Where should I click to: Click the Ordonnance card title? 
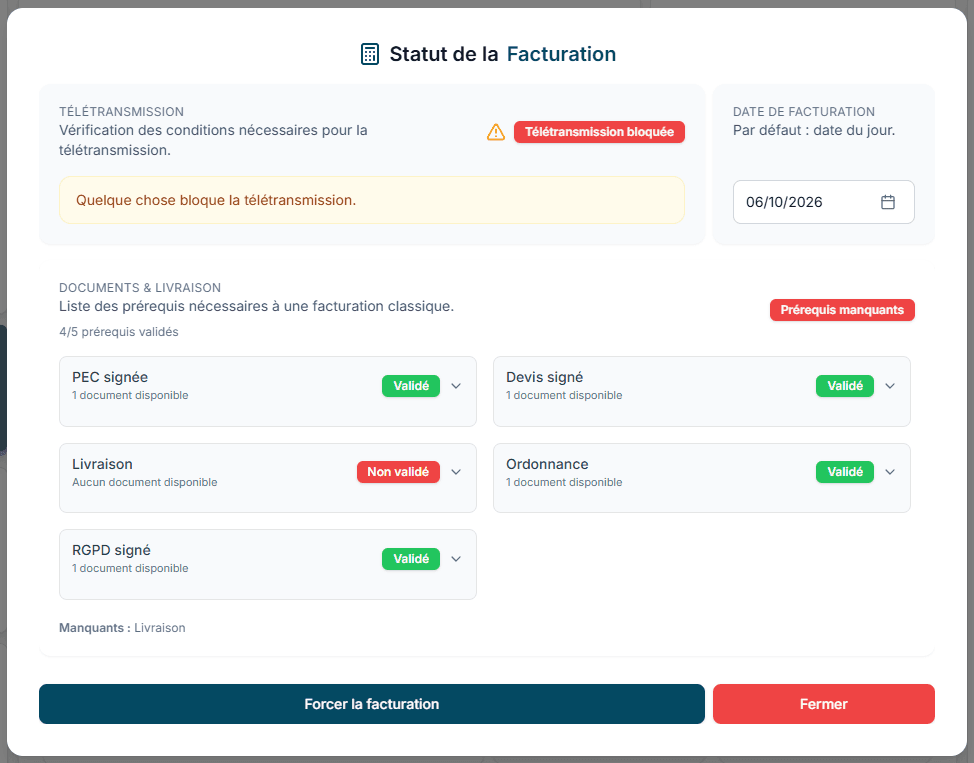pyautogui.click(x=547, y=464)
